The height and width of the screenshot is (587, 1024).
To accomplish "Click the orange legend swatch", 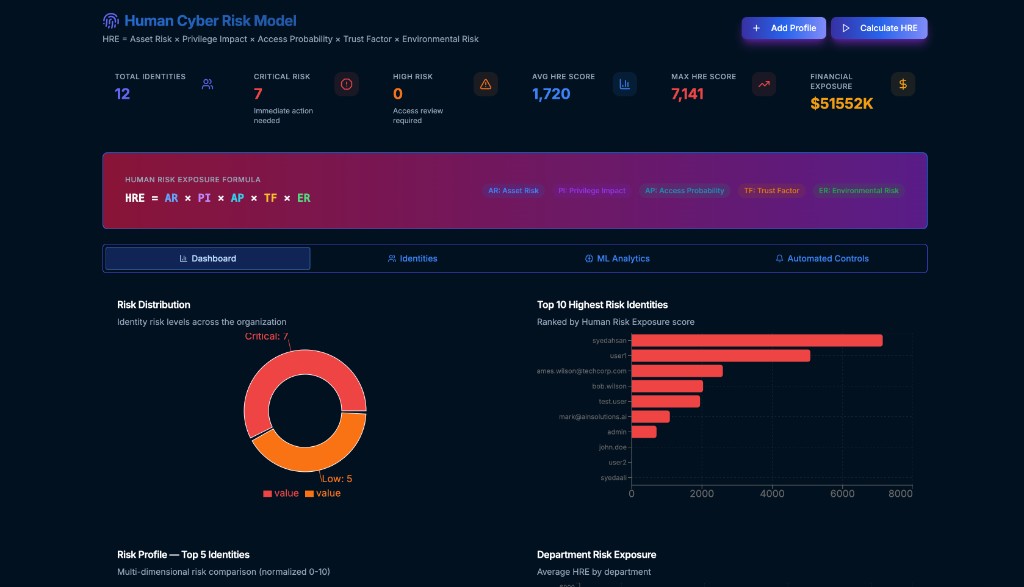I will click(x=309, y=494).
